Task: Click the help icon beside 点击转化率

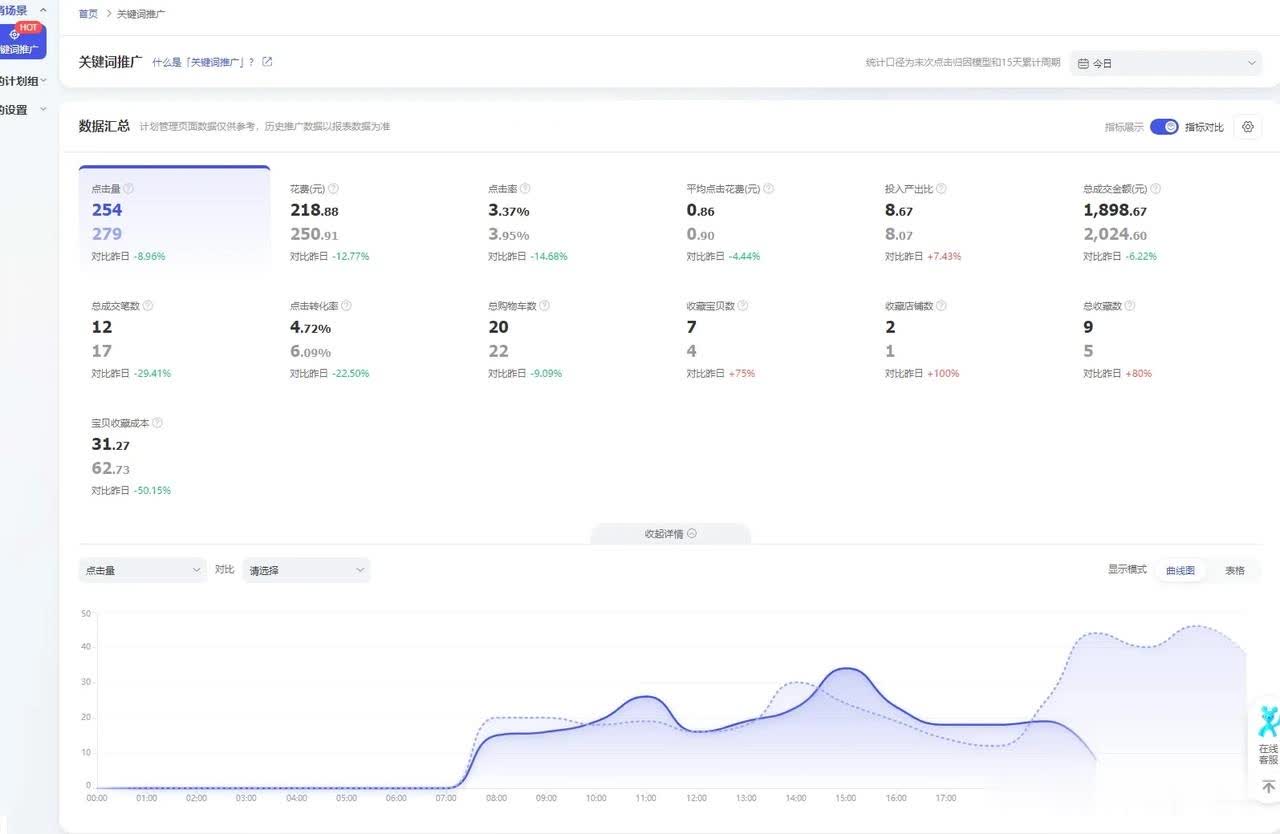Action: [x=346, y=306]
